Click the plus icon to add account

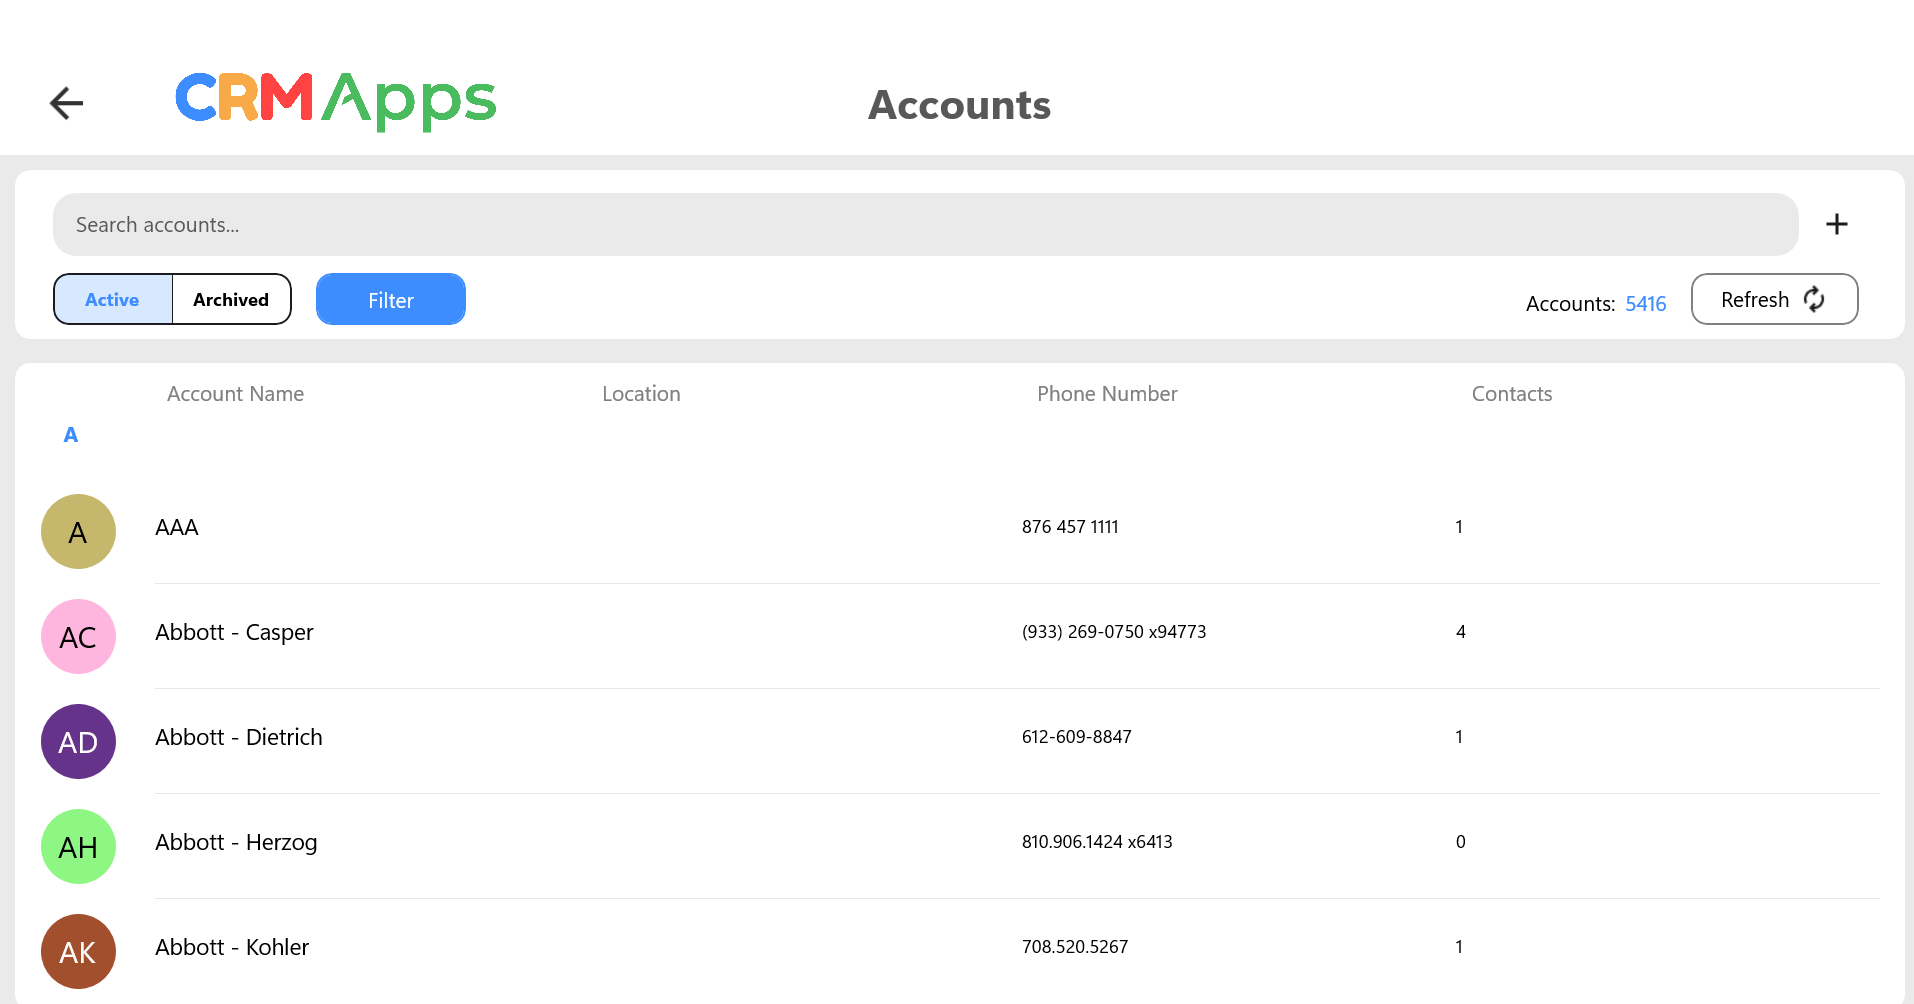pos(1836,224)
